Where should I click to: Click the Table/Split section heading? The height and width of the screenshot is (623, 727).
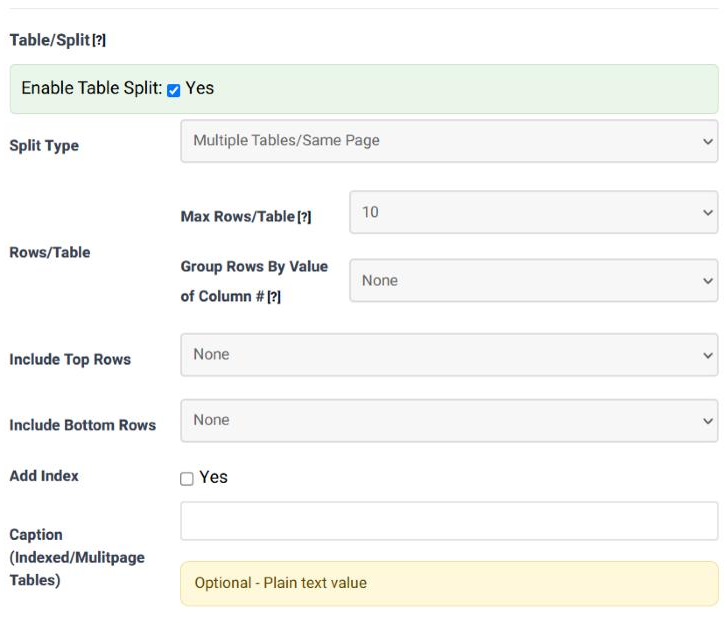coord(50,40)
